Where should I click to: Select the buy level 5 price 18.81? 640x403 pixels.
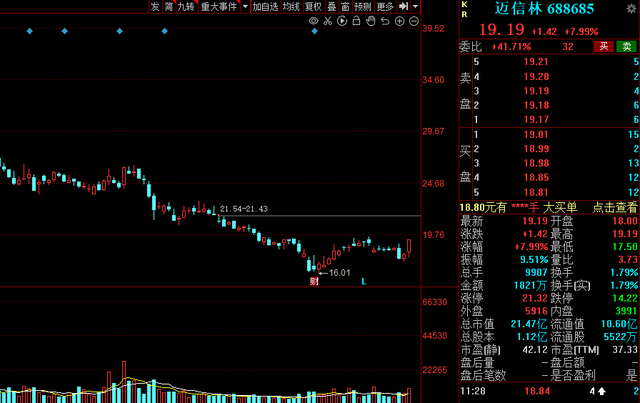point(536,192)
